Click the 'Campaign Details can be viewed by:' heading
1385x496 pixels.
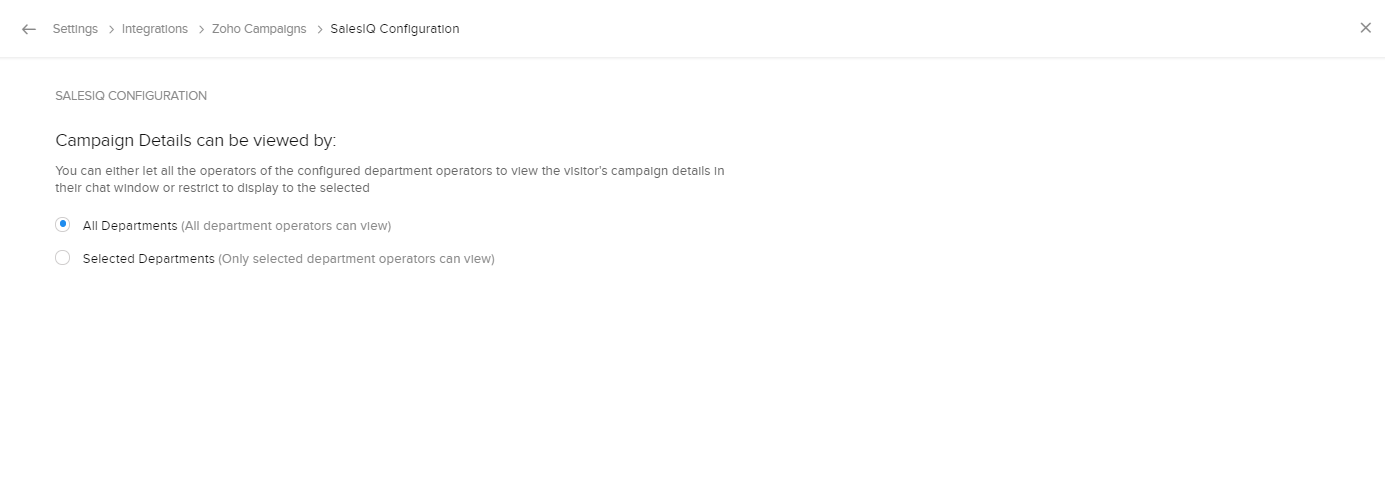point(196,140)
